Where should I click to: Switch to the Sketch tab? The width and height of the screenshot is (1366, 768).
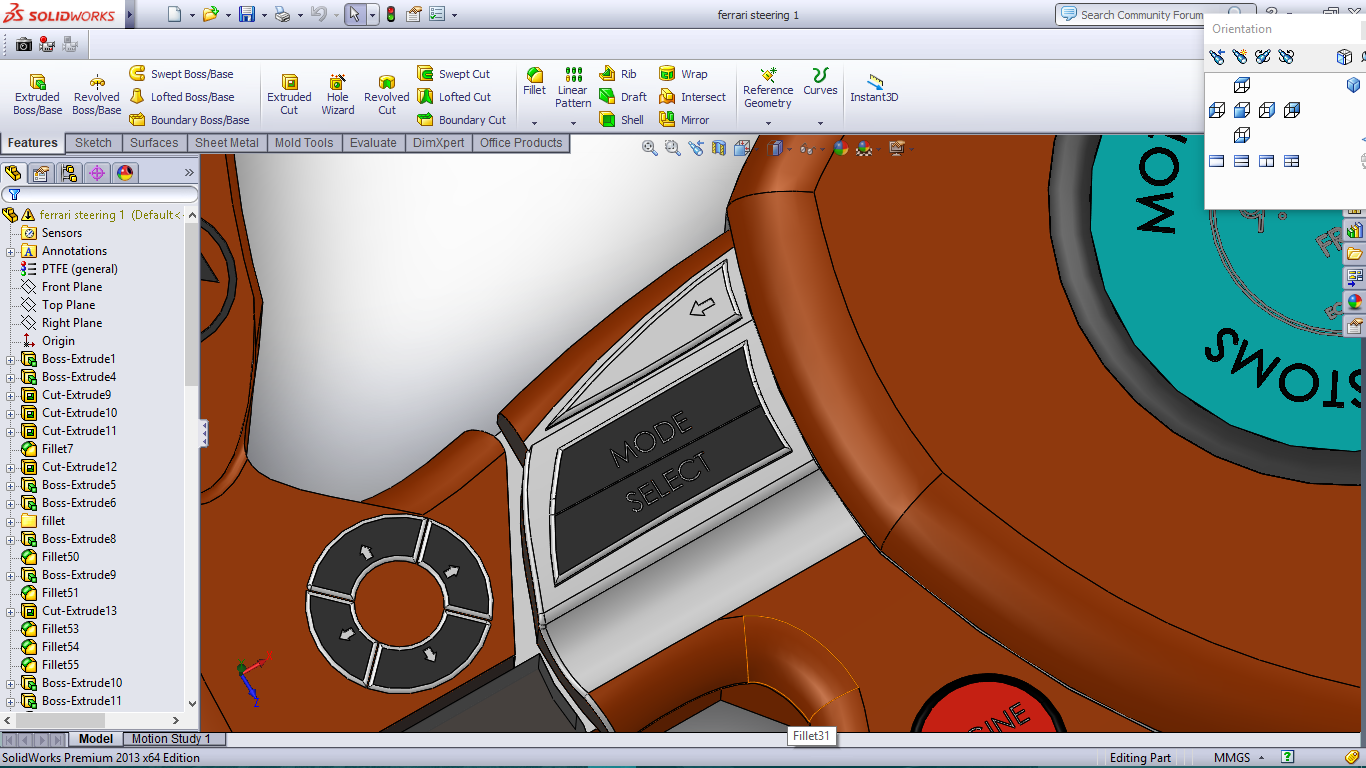tap(93, 143)
